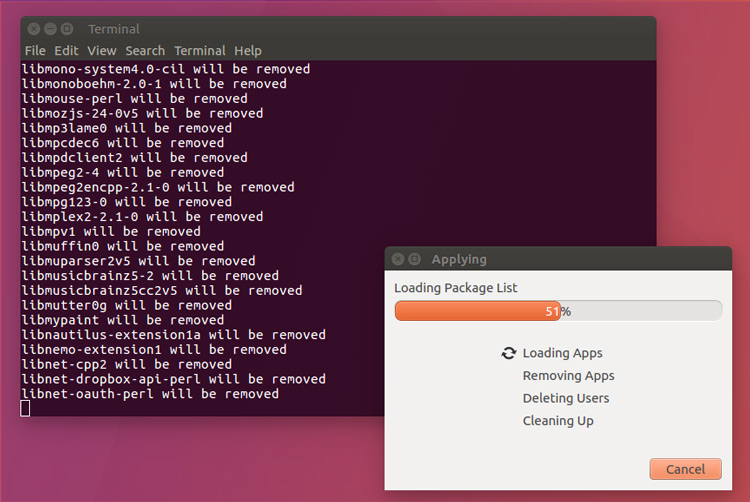The width and height of the screenshot is (750, 502).
Task: Maximize the Terminal window
Action: [x=67, y=29]
